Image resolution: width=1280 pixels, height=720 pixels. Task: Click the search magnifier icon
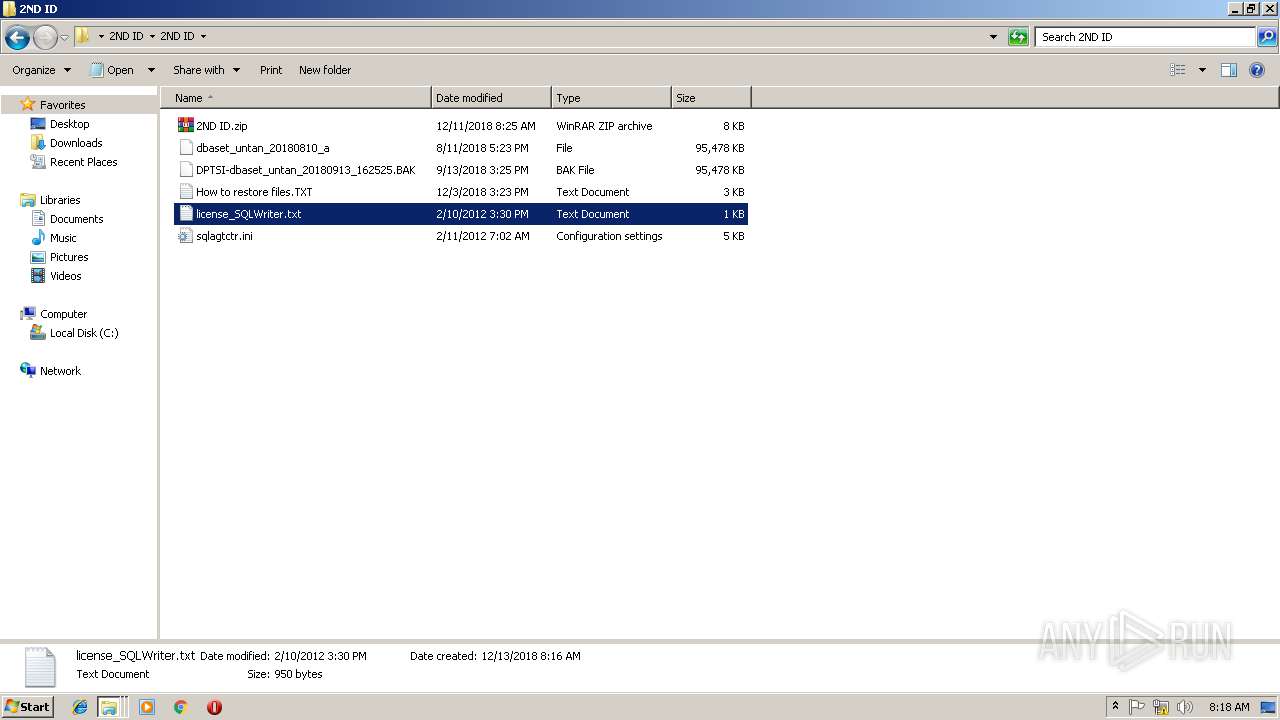point(1267,37)
